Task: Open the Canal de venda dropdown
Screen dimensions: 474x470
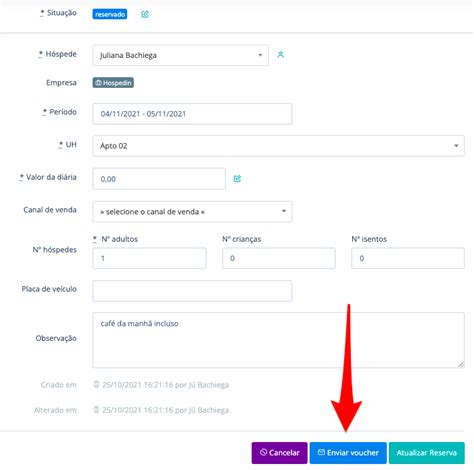Action: pos(192,211)
